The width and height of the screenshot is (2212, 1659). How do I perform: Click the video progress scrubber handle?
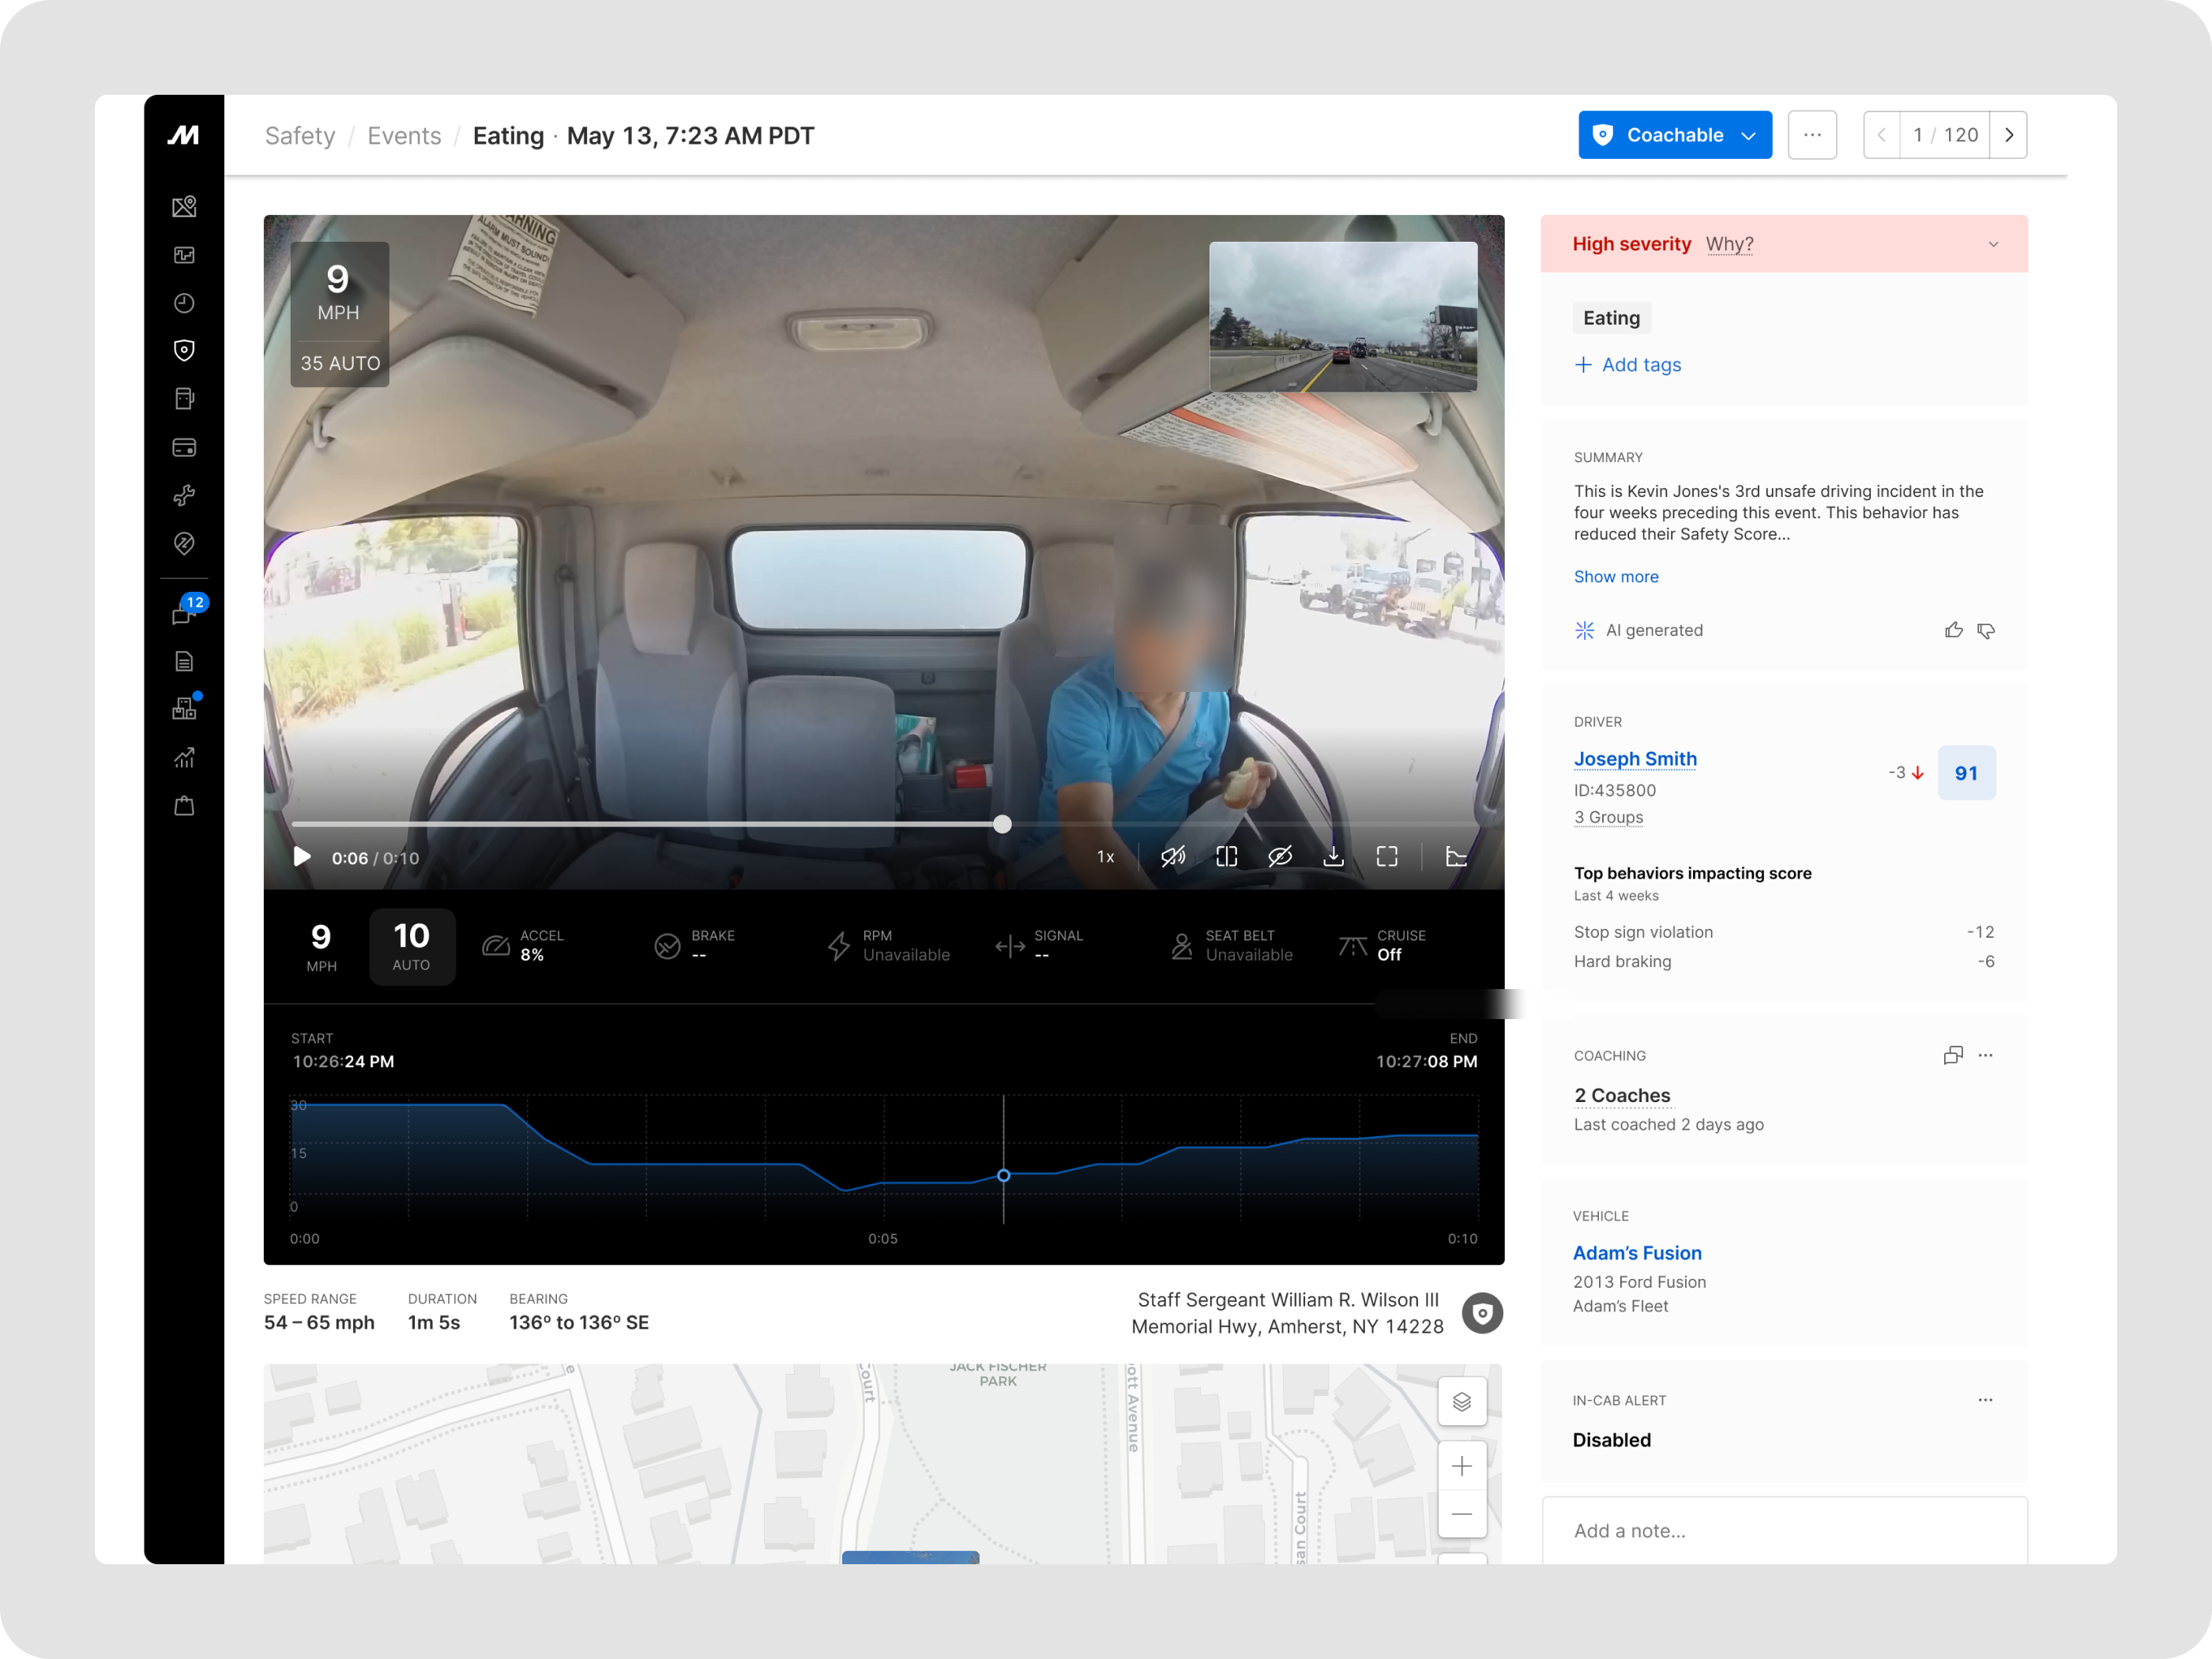(1002, 824)
